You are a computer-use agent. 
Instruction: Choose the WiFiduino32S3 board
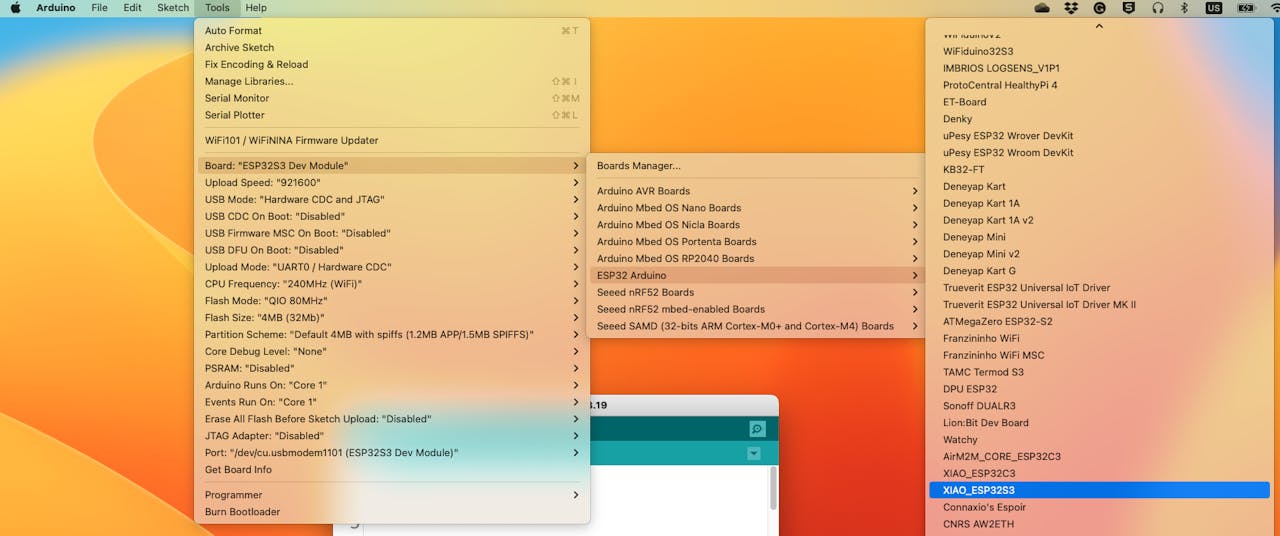1099,51
